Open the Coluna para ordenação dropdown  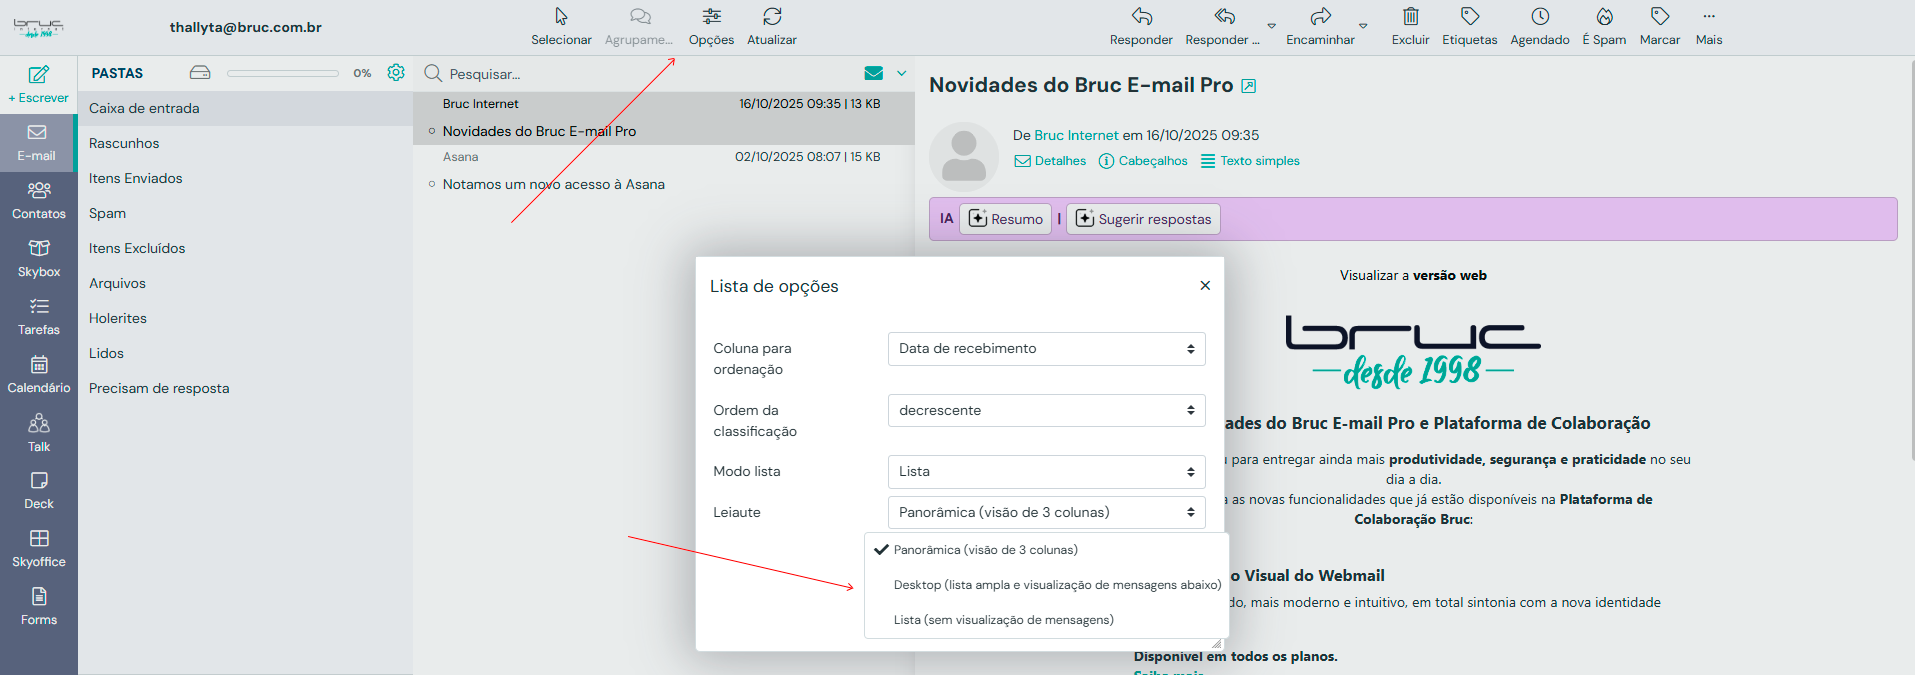click(x=1046, y=349)
